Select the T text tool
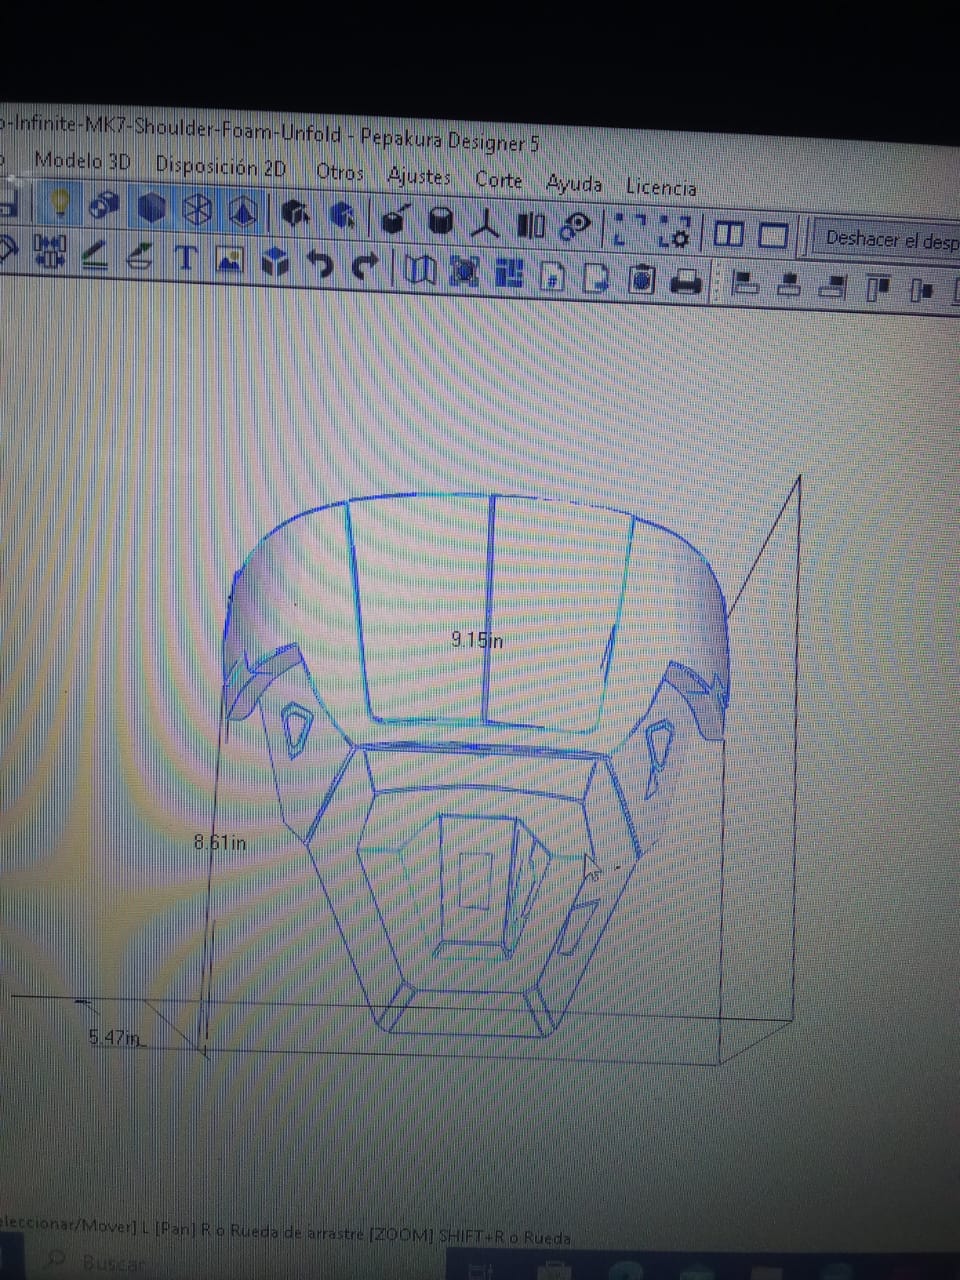Screen dimensions: 960x1280 pos(186,258)
